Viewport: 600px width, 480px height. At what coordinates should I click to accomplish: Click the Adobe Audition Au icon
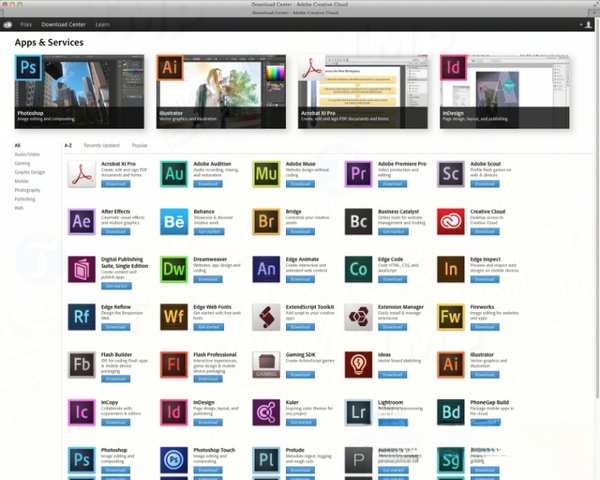(174, 174)
